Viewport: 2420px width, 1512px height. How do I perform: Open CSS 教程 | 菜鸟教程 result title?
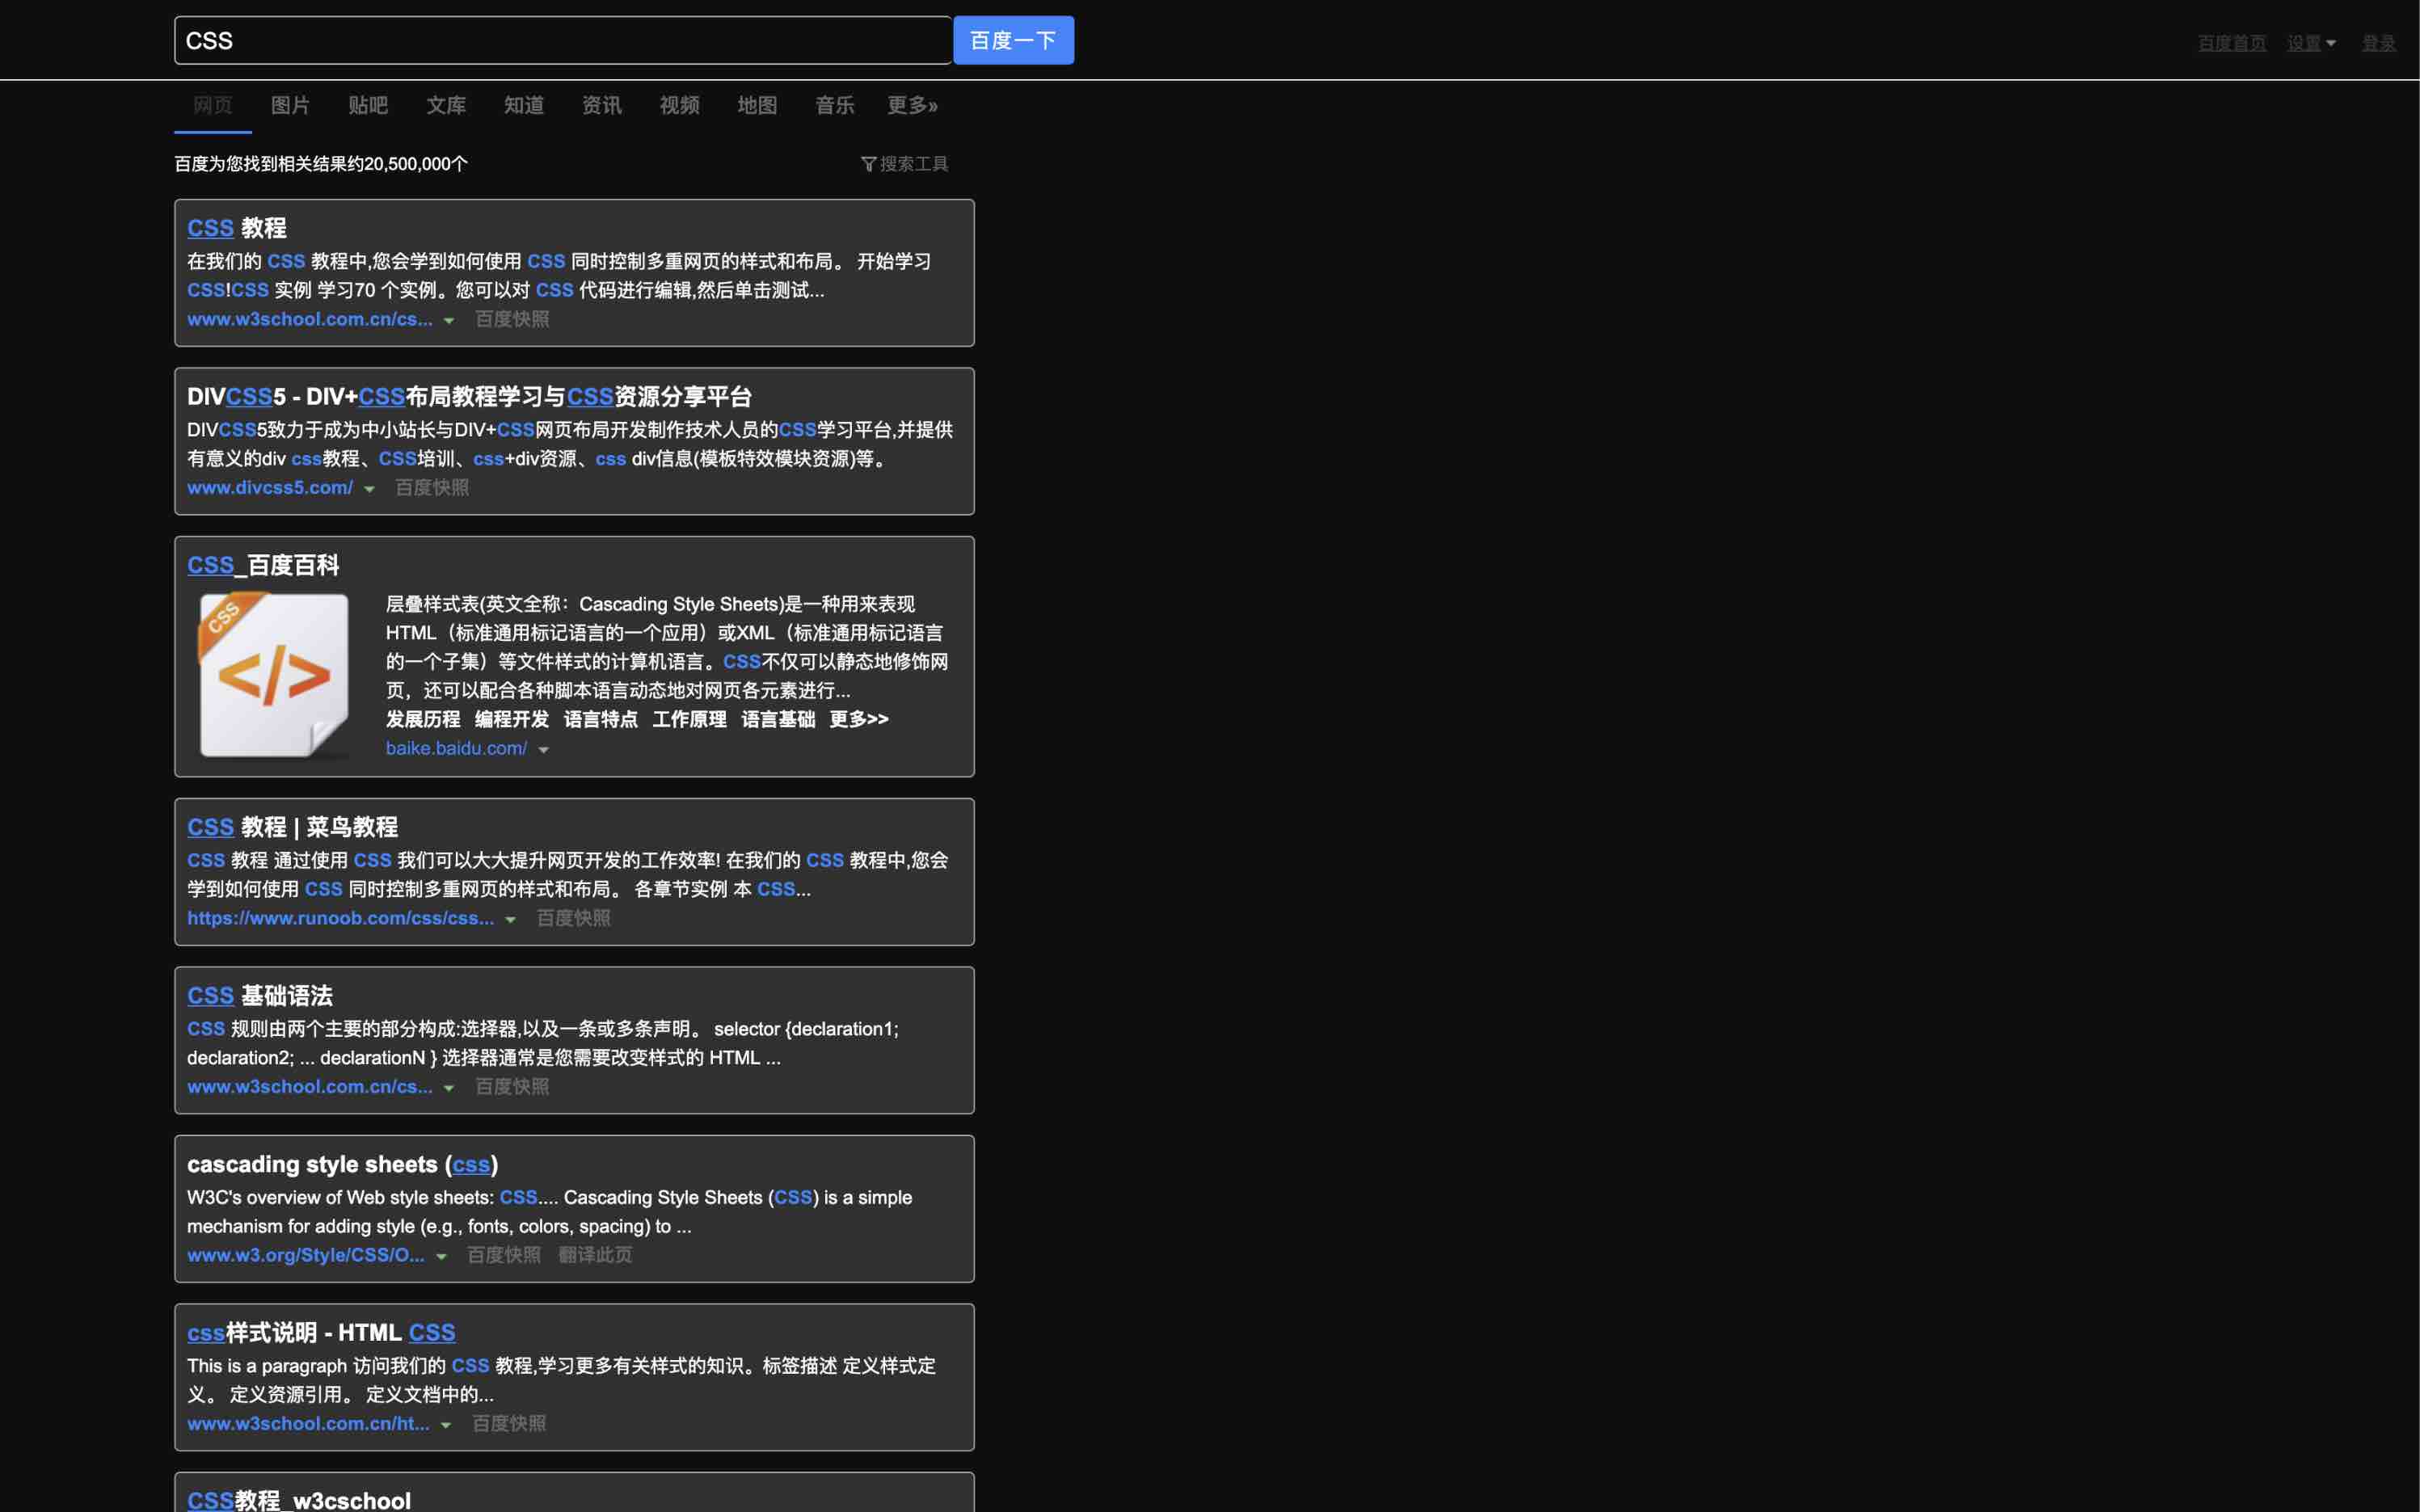[292, 828]
